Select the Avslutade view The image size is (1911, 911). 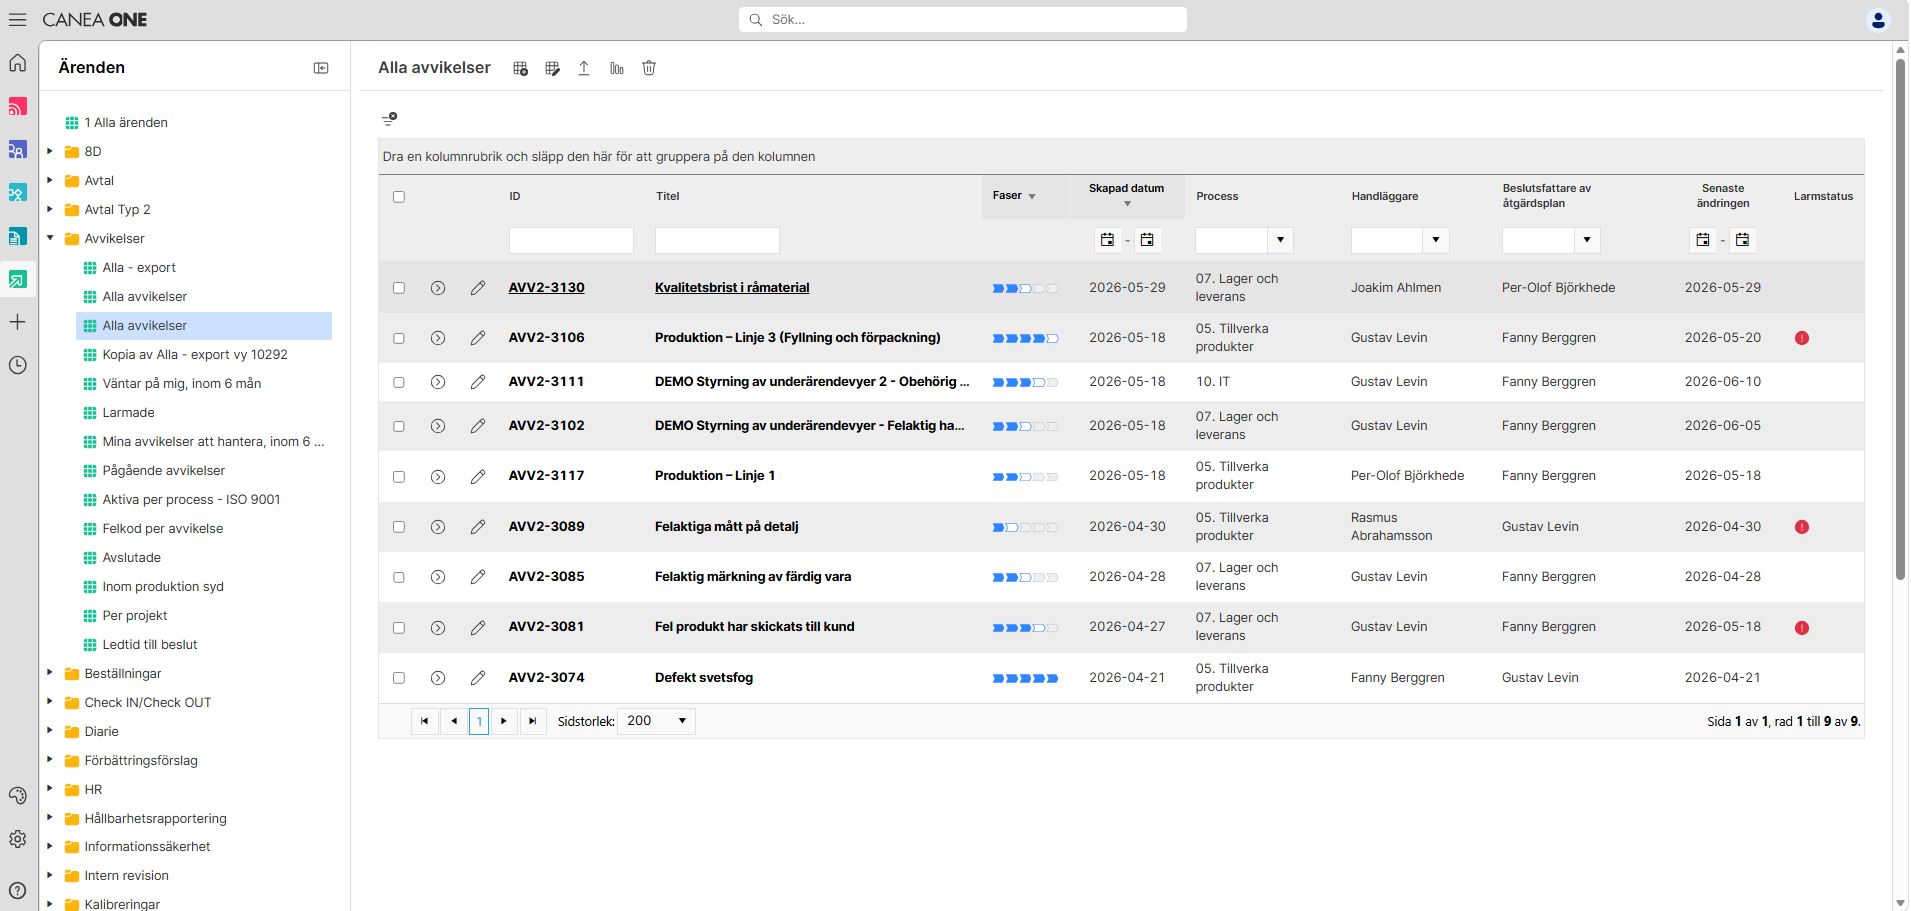(x=132, y=557)
